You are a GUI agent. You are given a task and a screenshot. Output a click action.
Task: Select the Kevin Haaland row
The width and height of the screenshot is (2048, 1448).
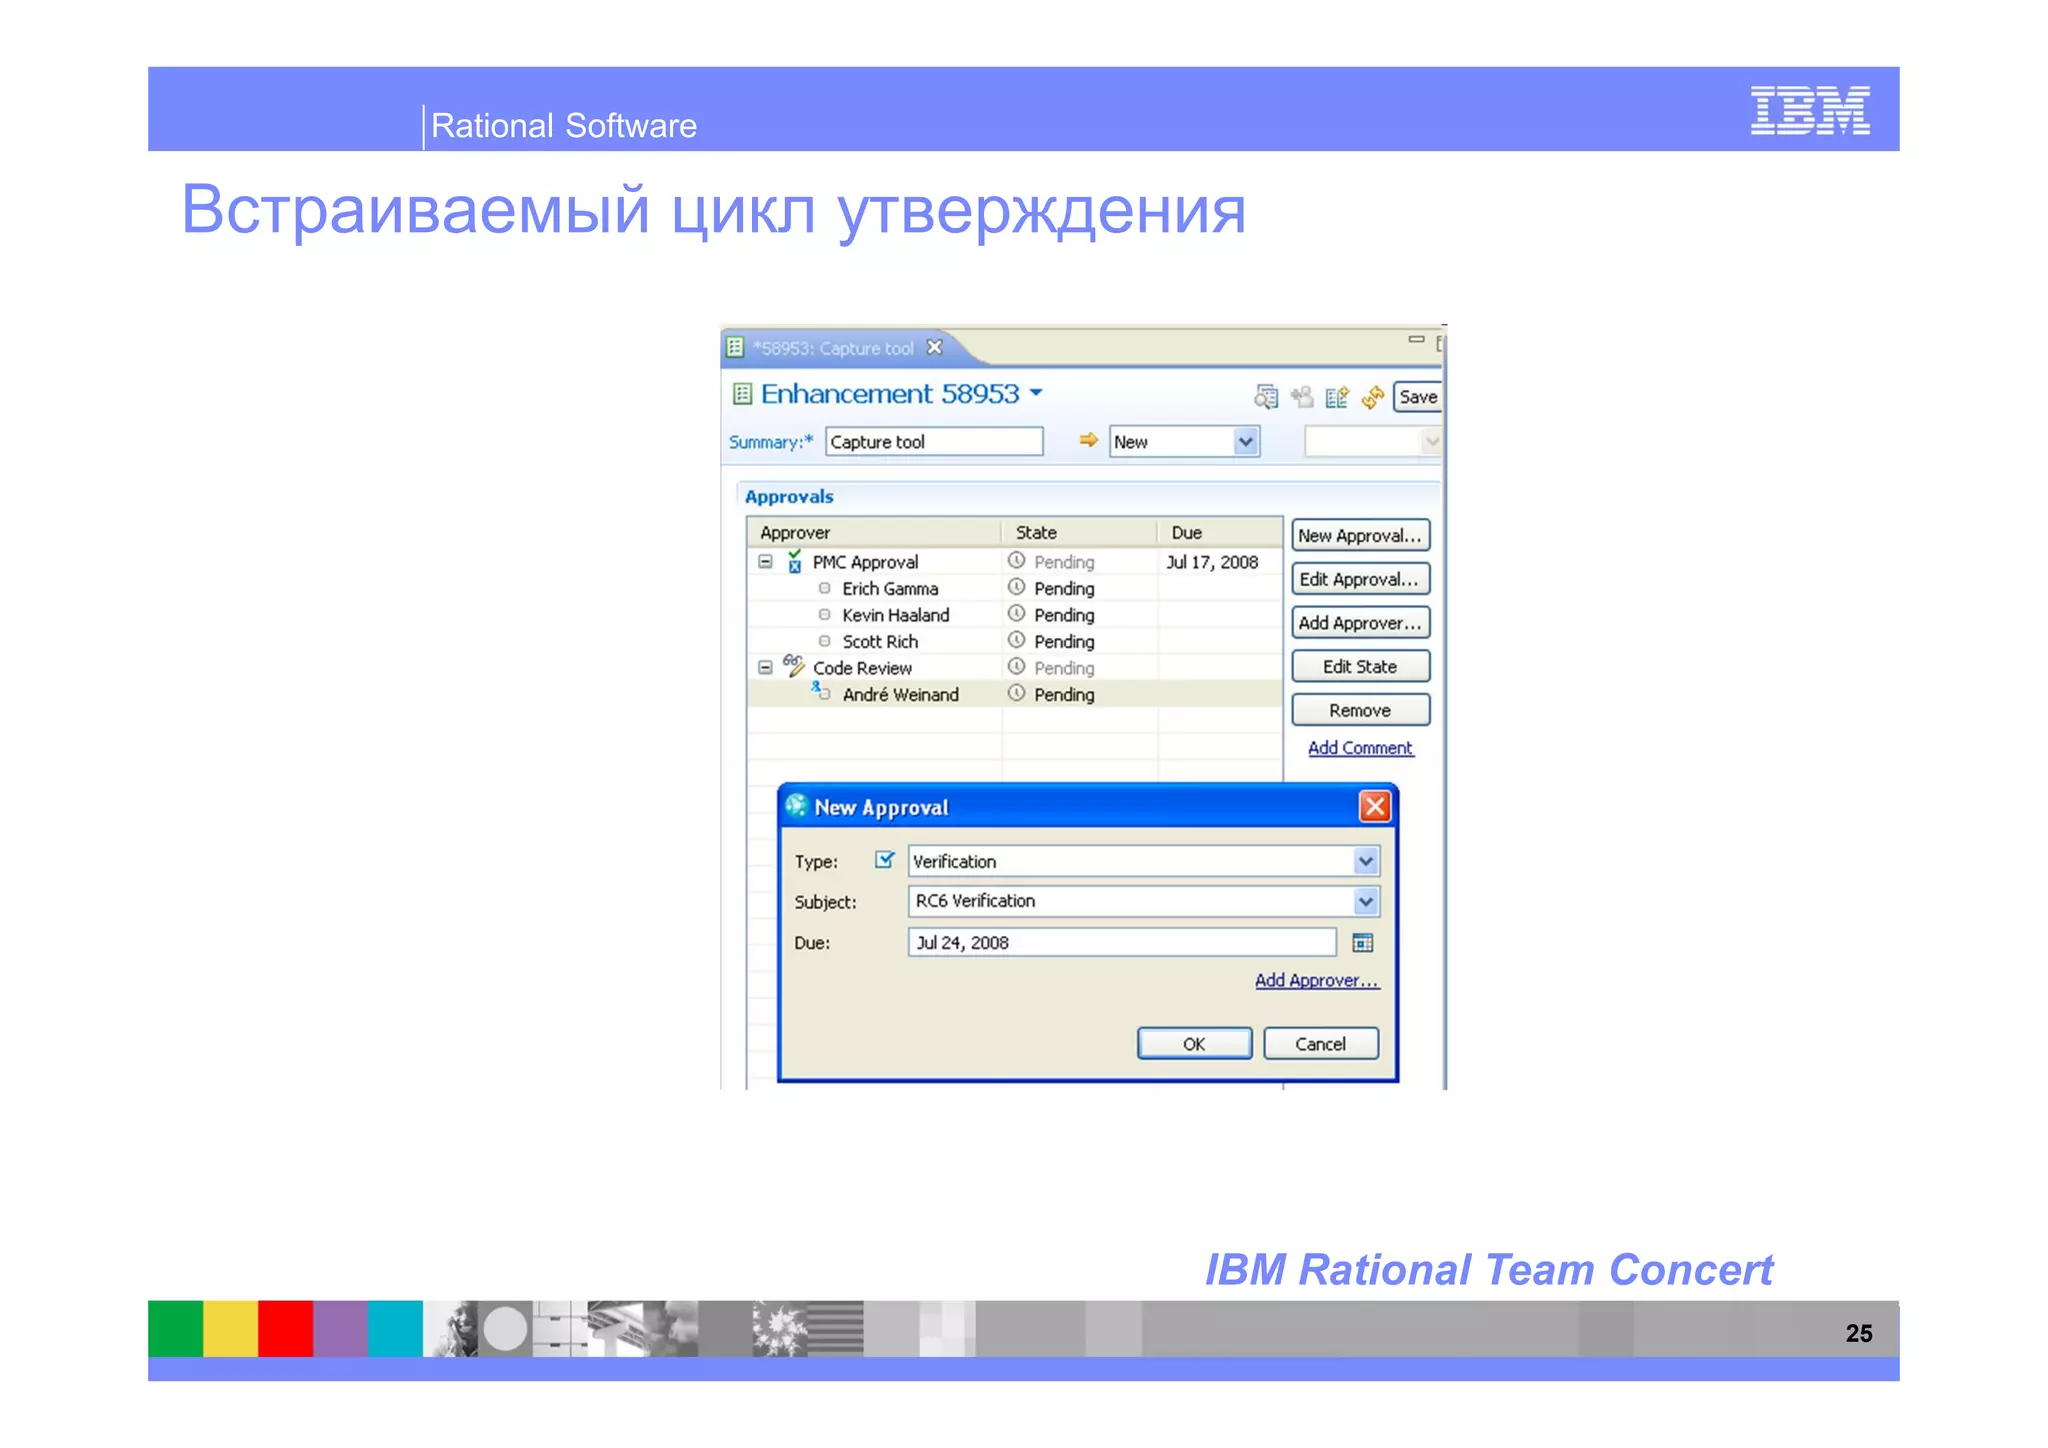click(x=1015, y=615)
